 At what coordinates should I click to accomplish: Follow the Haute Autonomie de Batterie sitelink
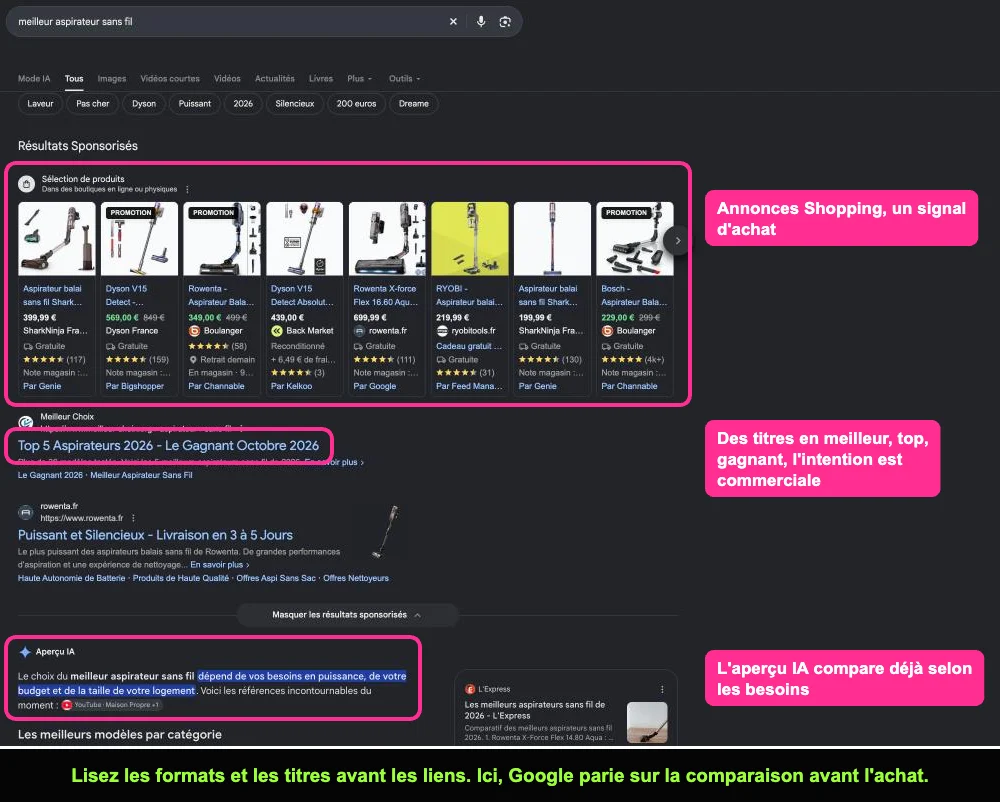tap(71, 578)
